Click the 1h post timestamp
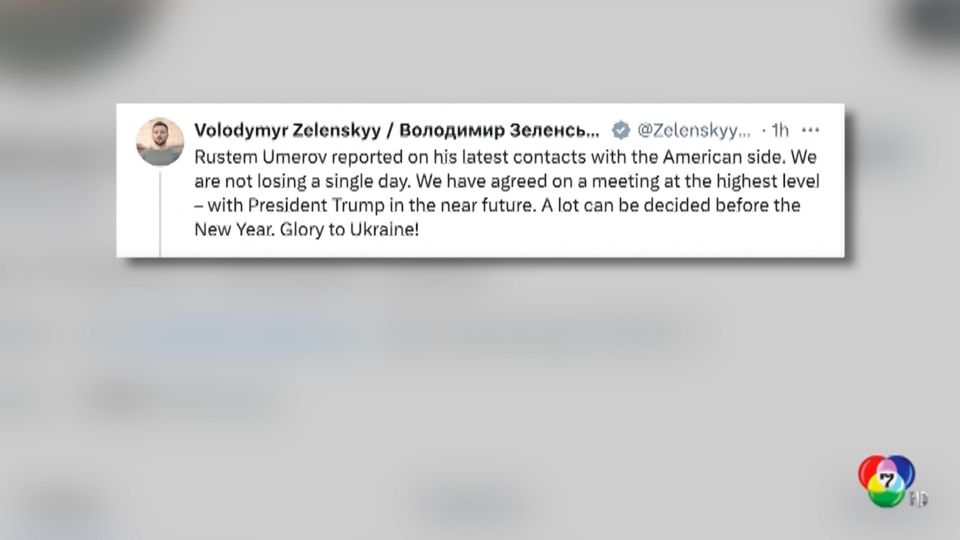 point(778,131)
